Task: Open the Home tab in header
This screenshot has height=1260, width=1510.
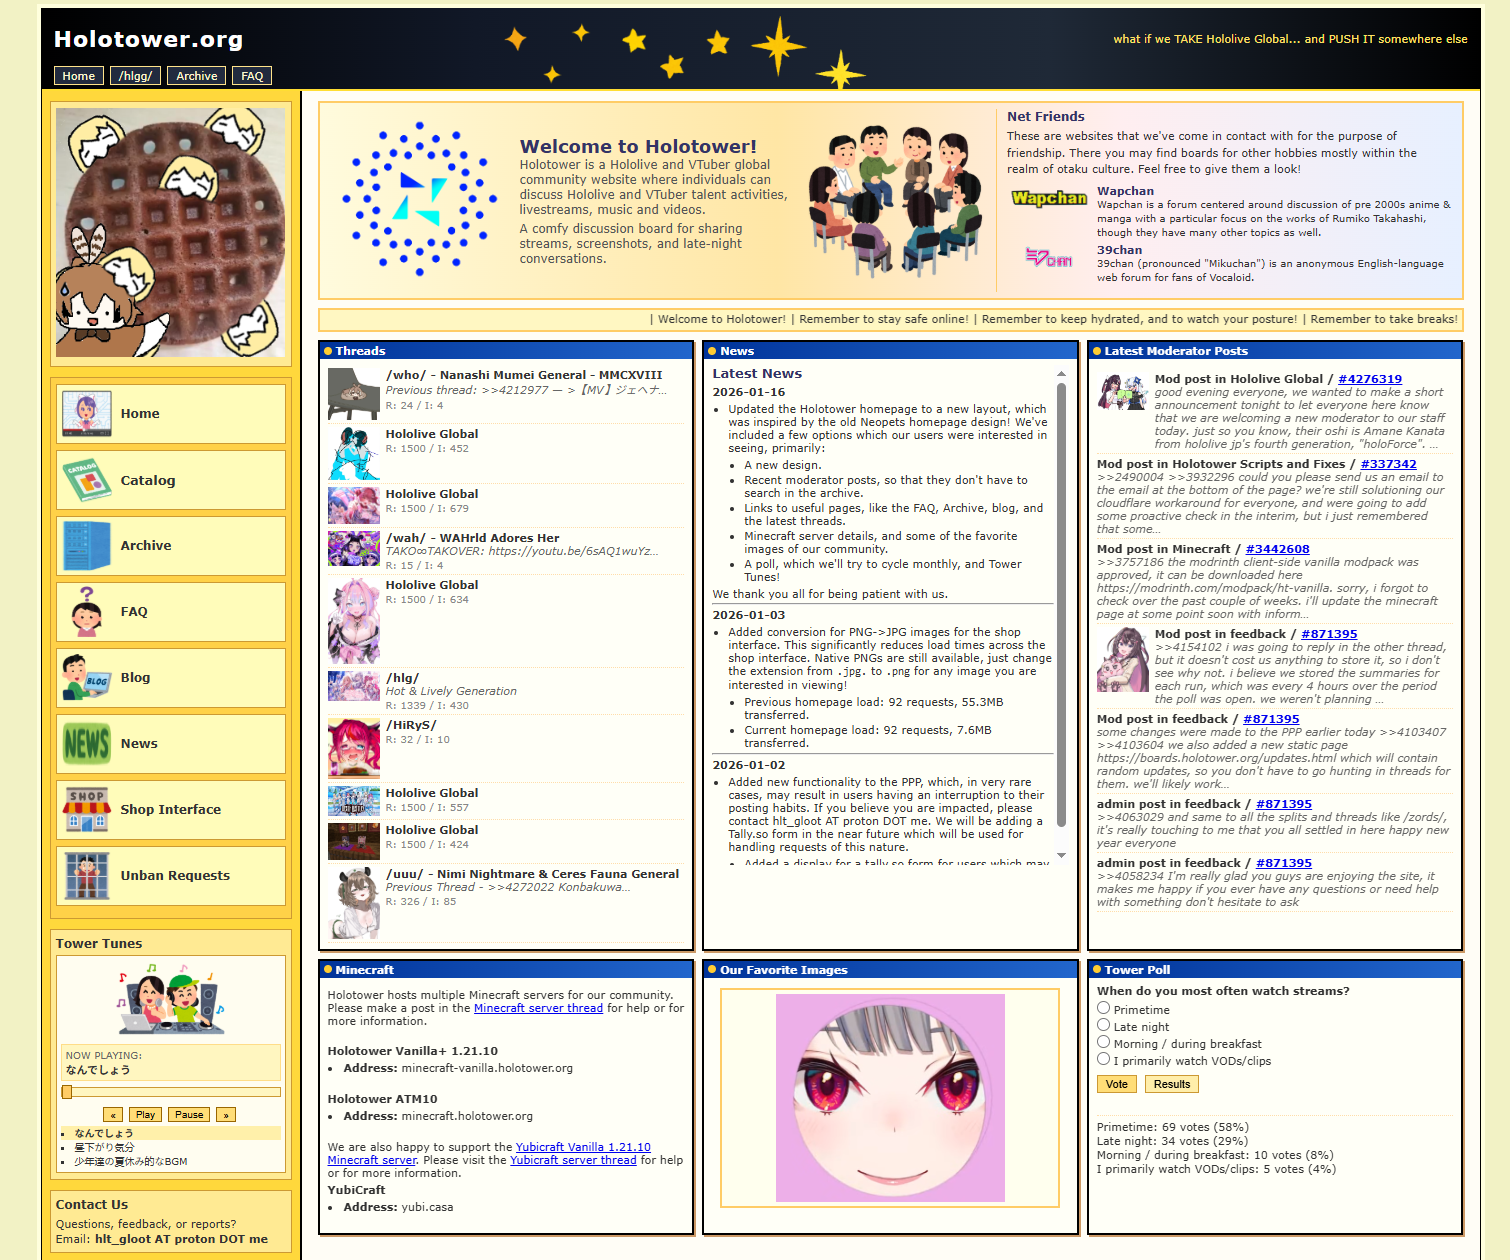Action: pyautogui.click(x=79, y=76)
